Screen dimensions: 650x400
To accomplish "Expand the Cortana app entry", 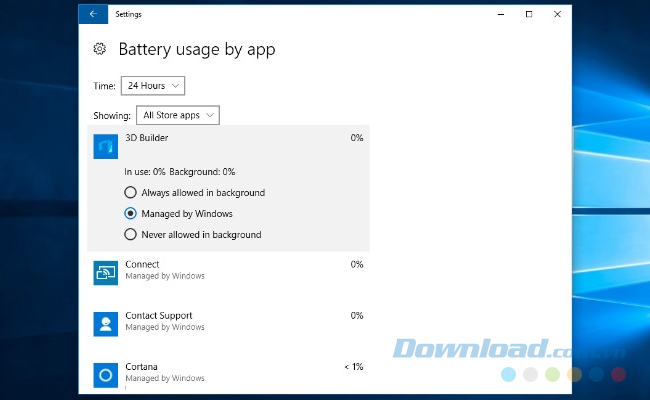I will [228, 372].
